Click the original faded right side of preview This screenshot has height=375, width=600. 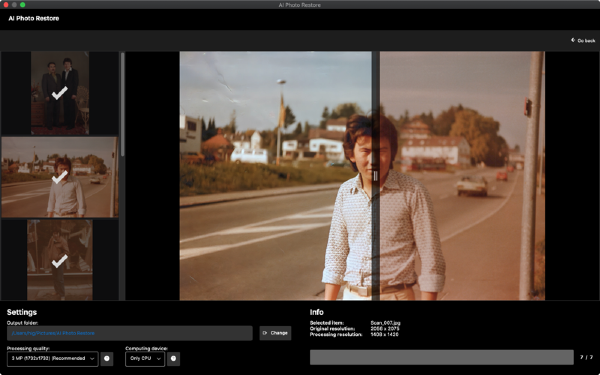(462, 176)
